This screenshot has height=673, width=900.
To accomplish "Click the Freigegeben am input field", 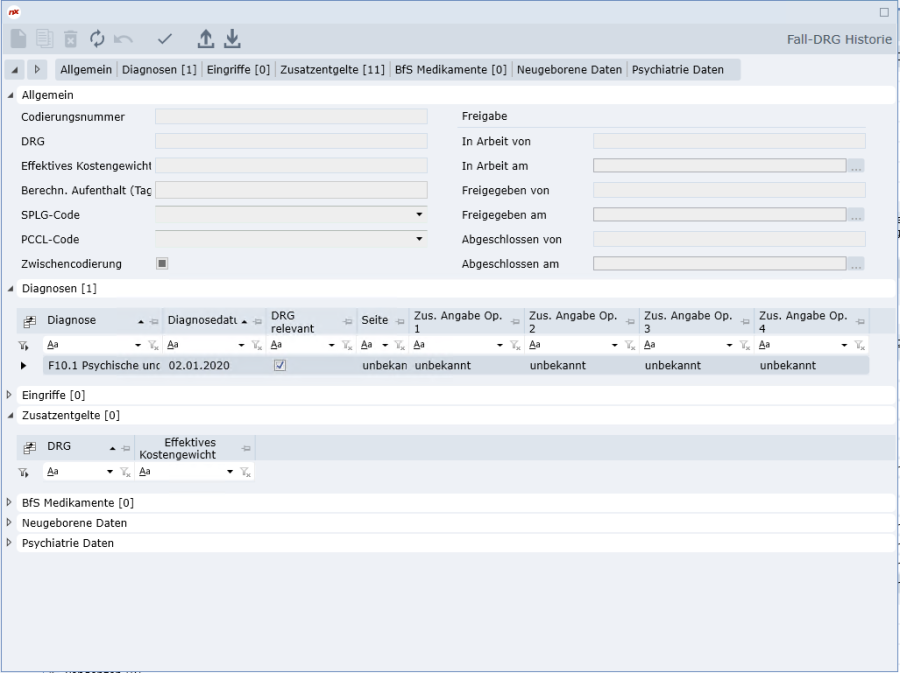I will pos(719,215).
